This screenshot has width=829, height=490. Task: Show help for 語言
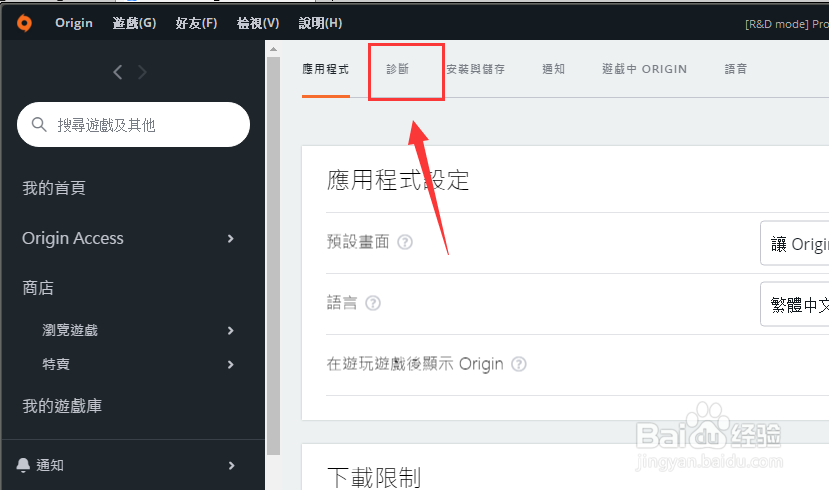click(373, 303)
